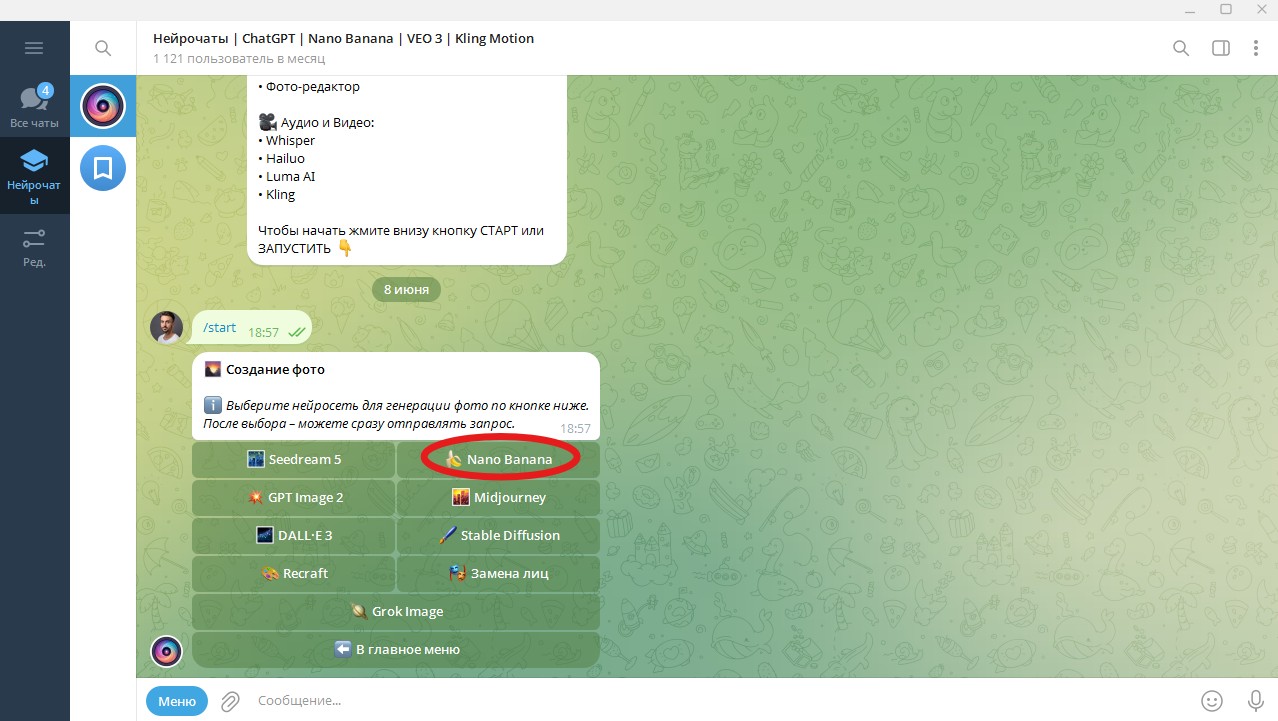Viewport: 1278px width, 721px height.
Task: Open the hamburger main menu
Action: click(x=34, y=48)
